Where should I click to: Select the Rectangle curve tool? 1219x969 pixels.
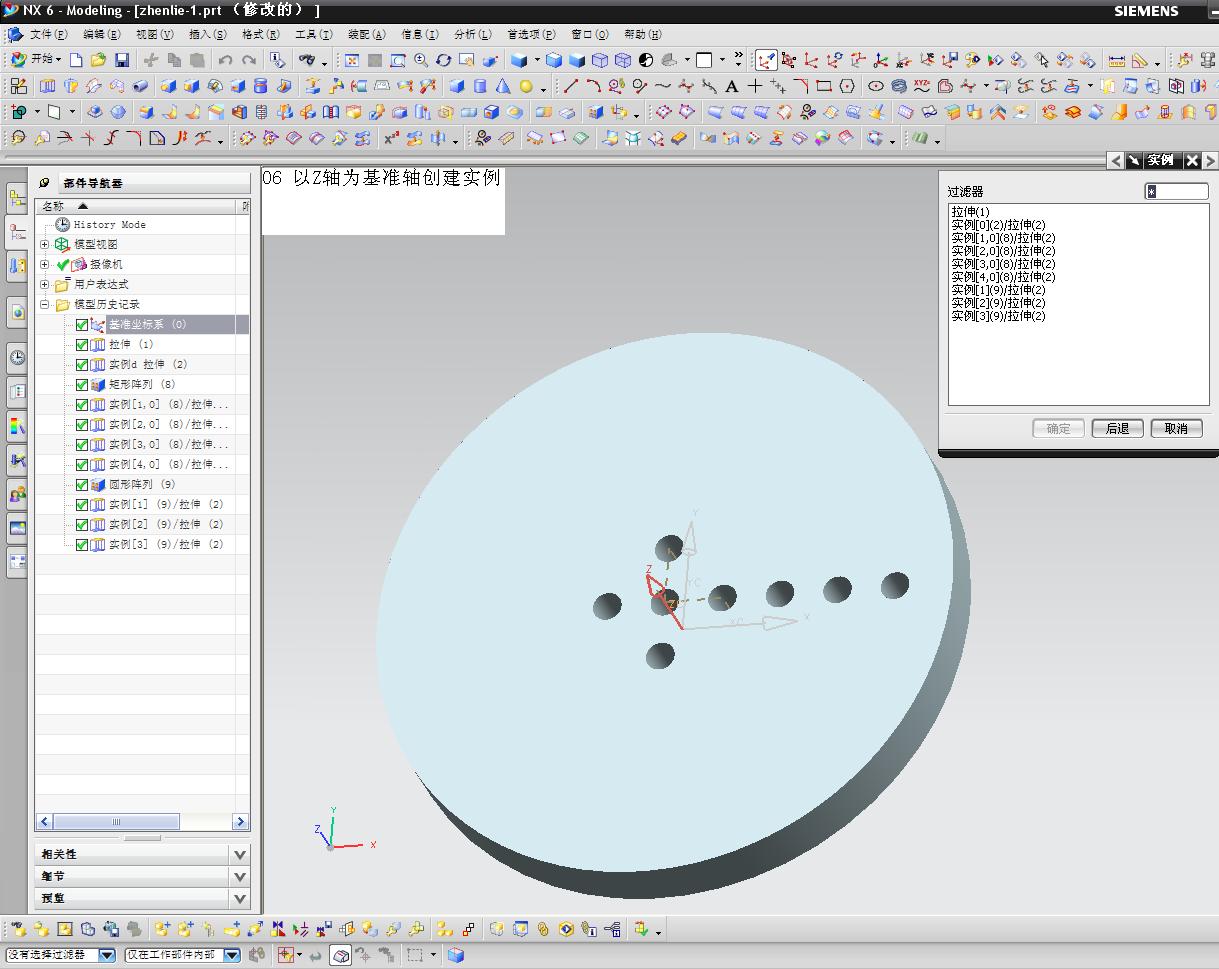824,86
